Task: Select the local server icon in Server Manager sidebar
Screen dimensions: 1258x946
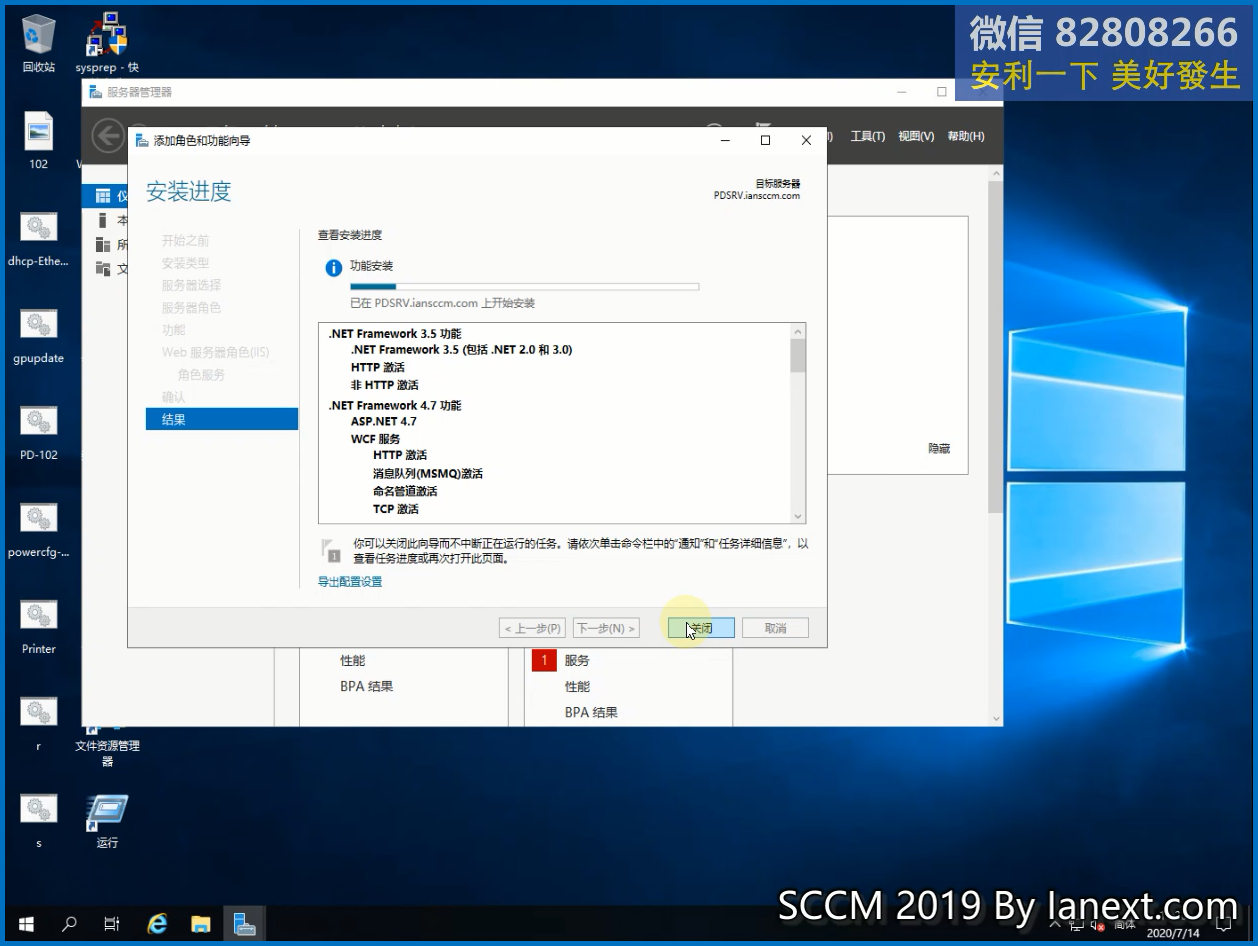Action: point(101,220)
